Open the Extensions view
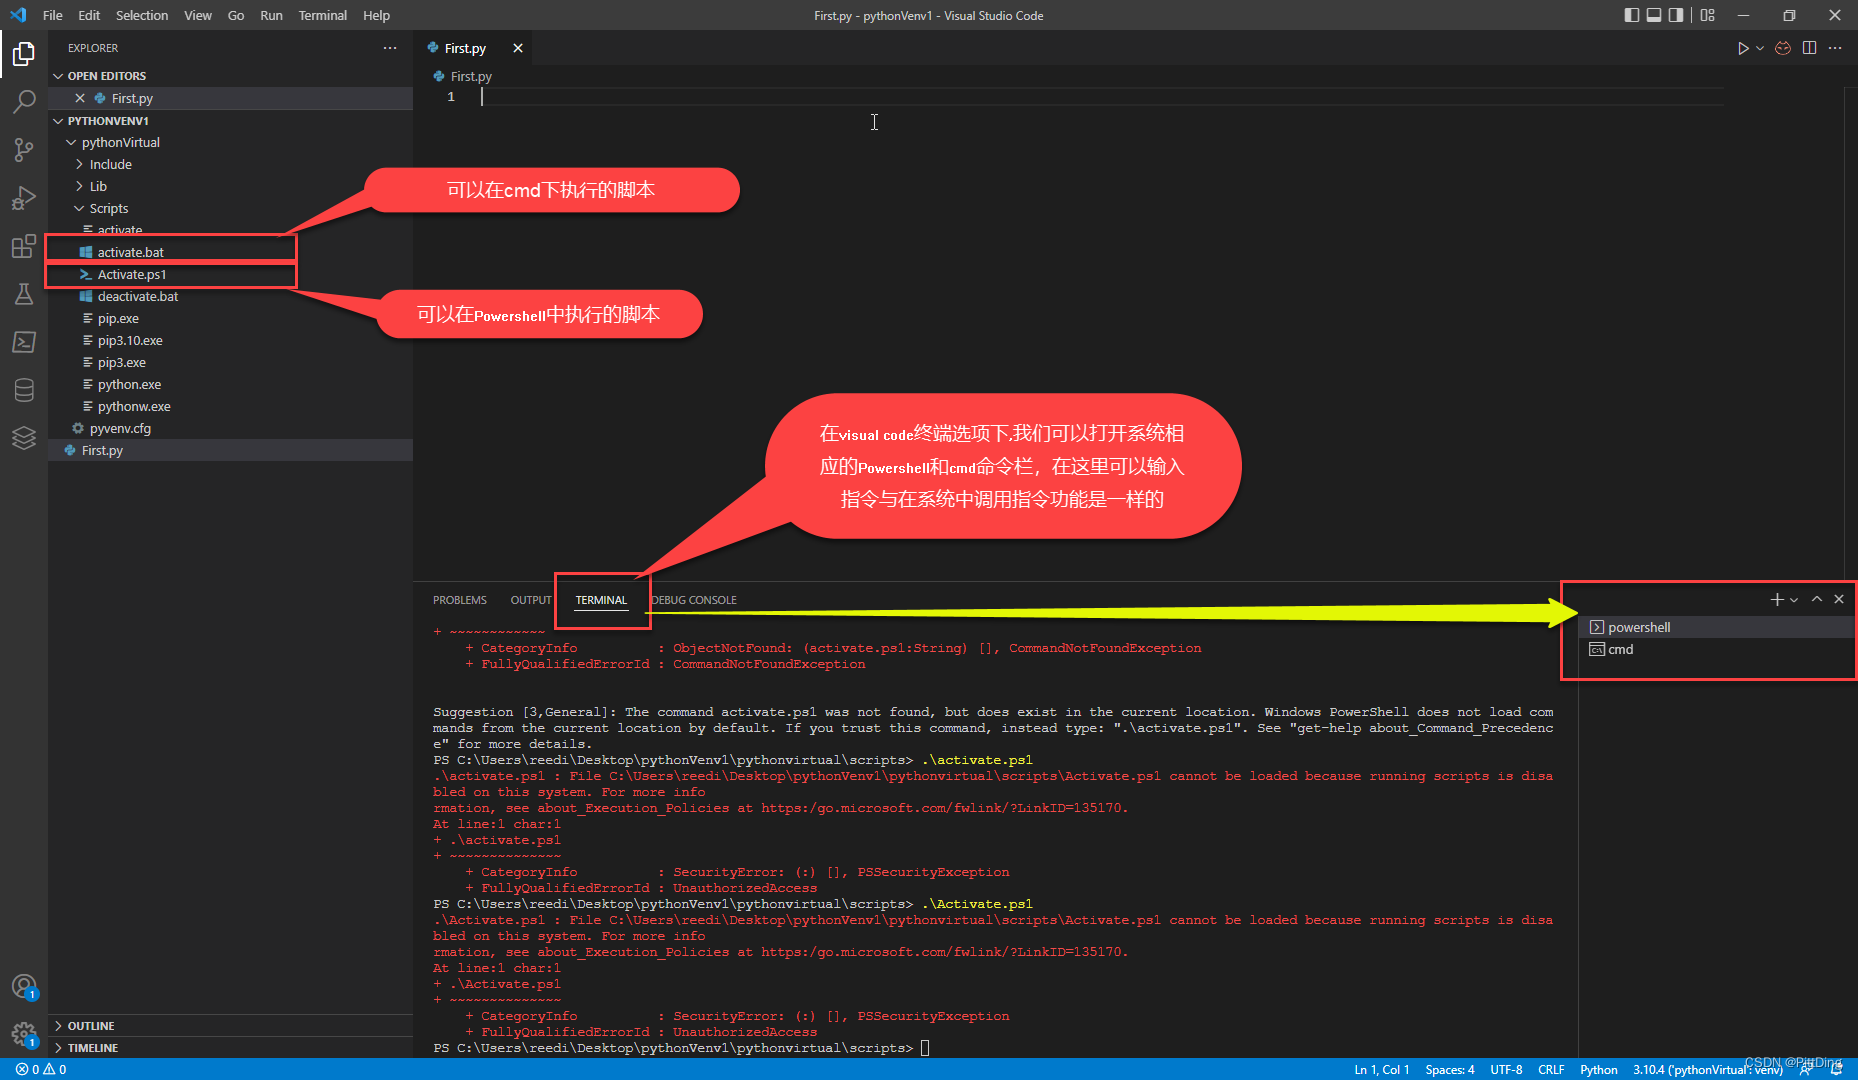This screenshot has width=1858, height=1080. (x=24, y=246)
